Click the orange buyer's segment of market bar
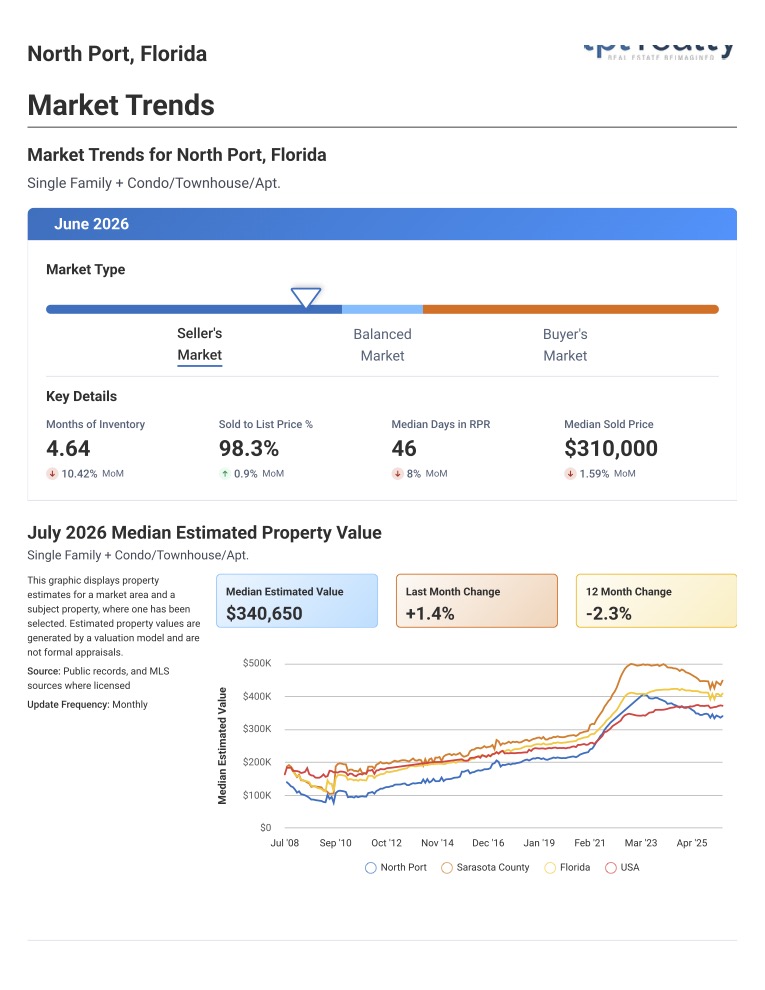Screen dimensions: 765x990 tap(571, 309)
